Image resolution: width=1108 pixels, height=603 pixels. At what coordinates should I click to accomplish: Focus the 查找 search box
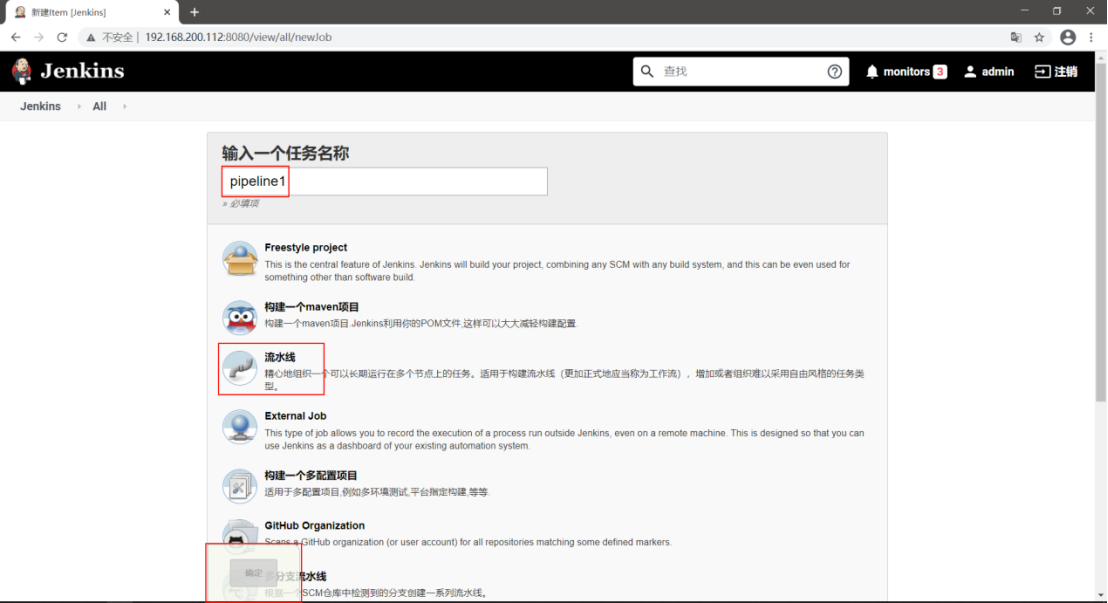pyautogui.click(x=741, y=71)
